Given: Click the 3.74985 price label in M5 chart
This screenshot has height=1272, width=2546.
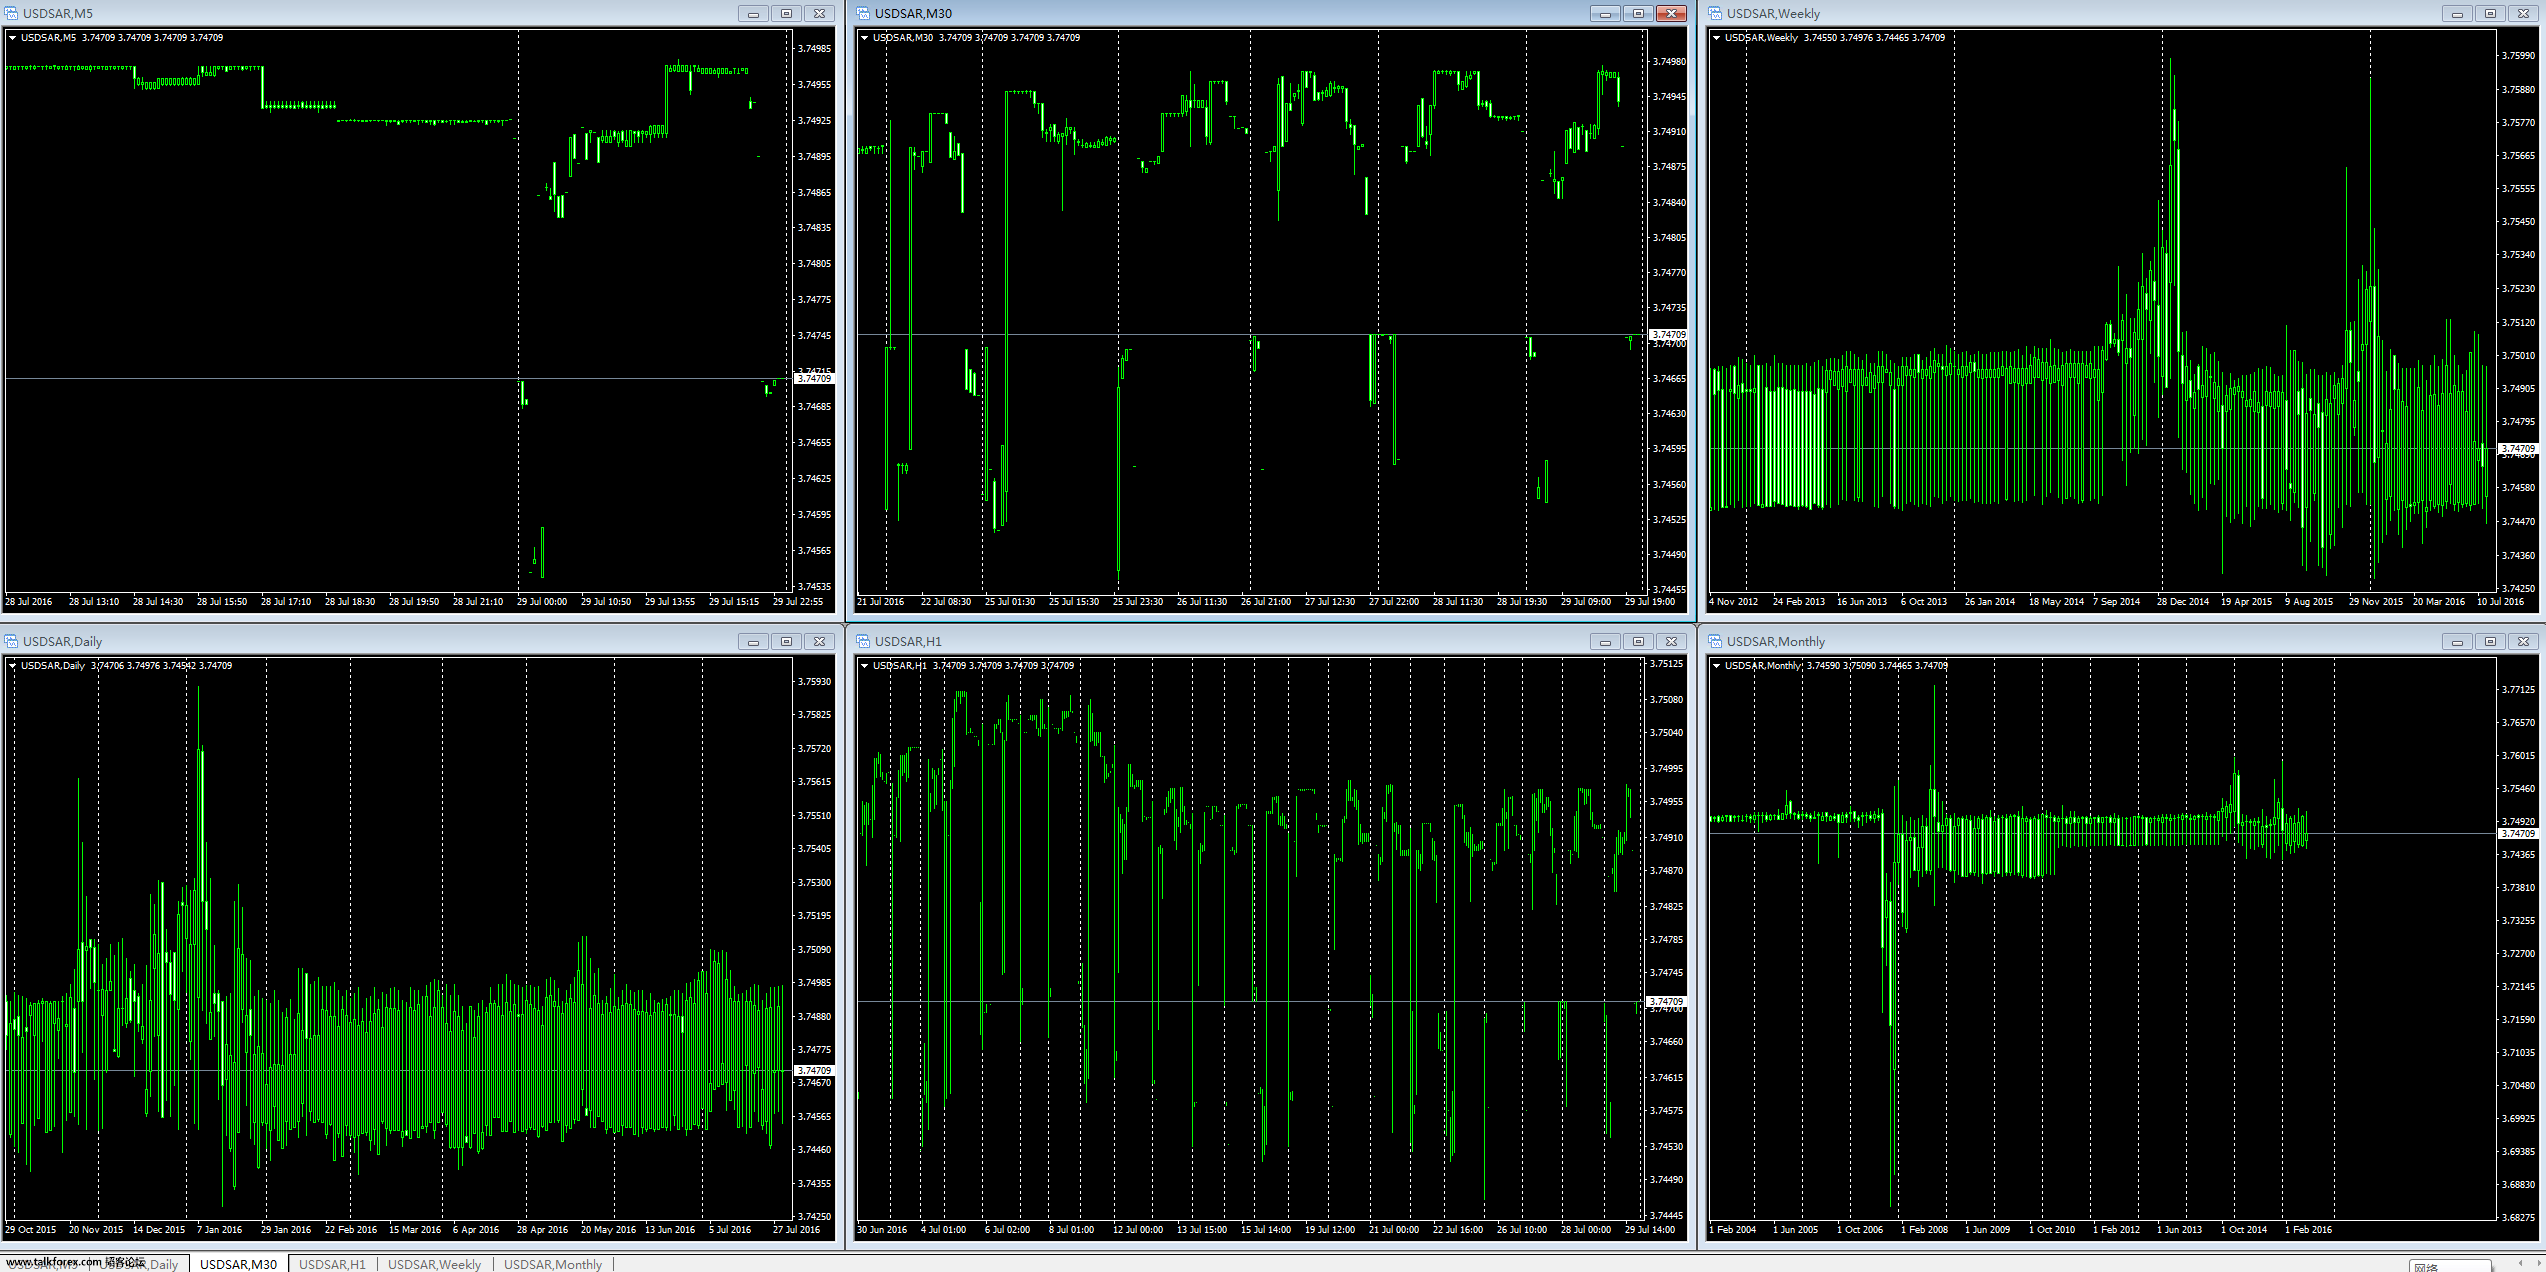Looking at the screenshot, I should [x=814, y=49].
